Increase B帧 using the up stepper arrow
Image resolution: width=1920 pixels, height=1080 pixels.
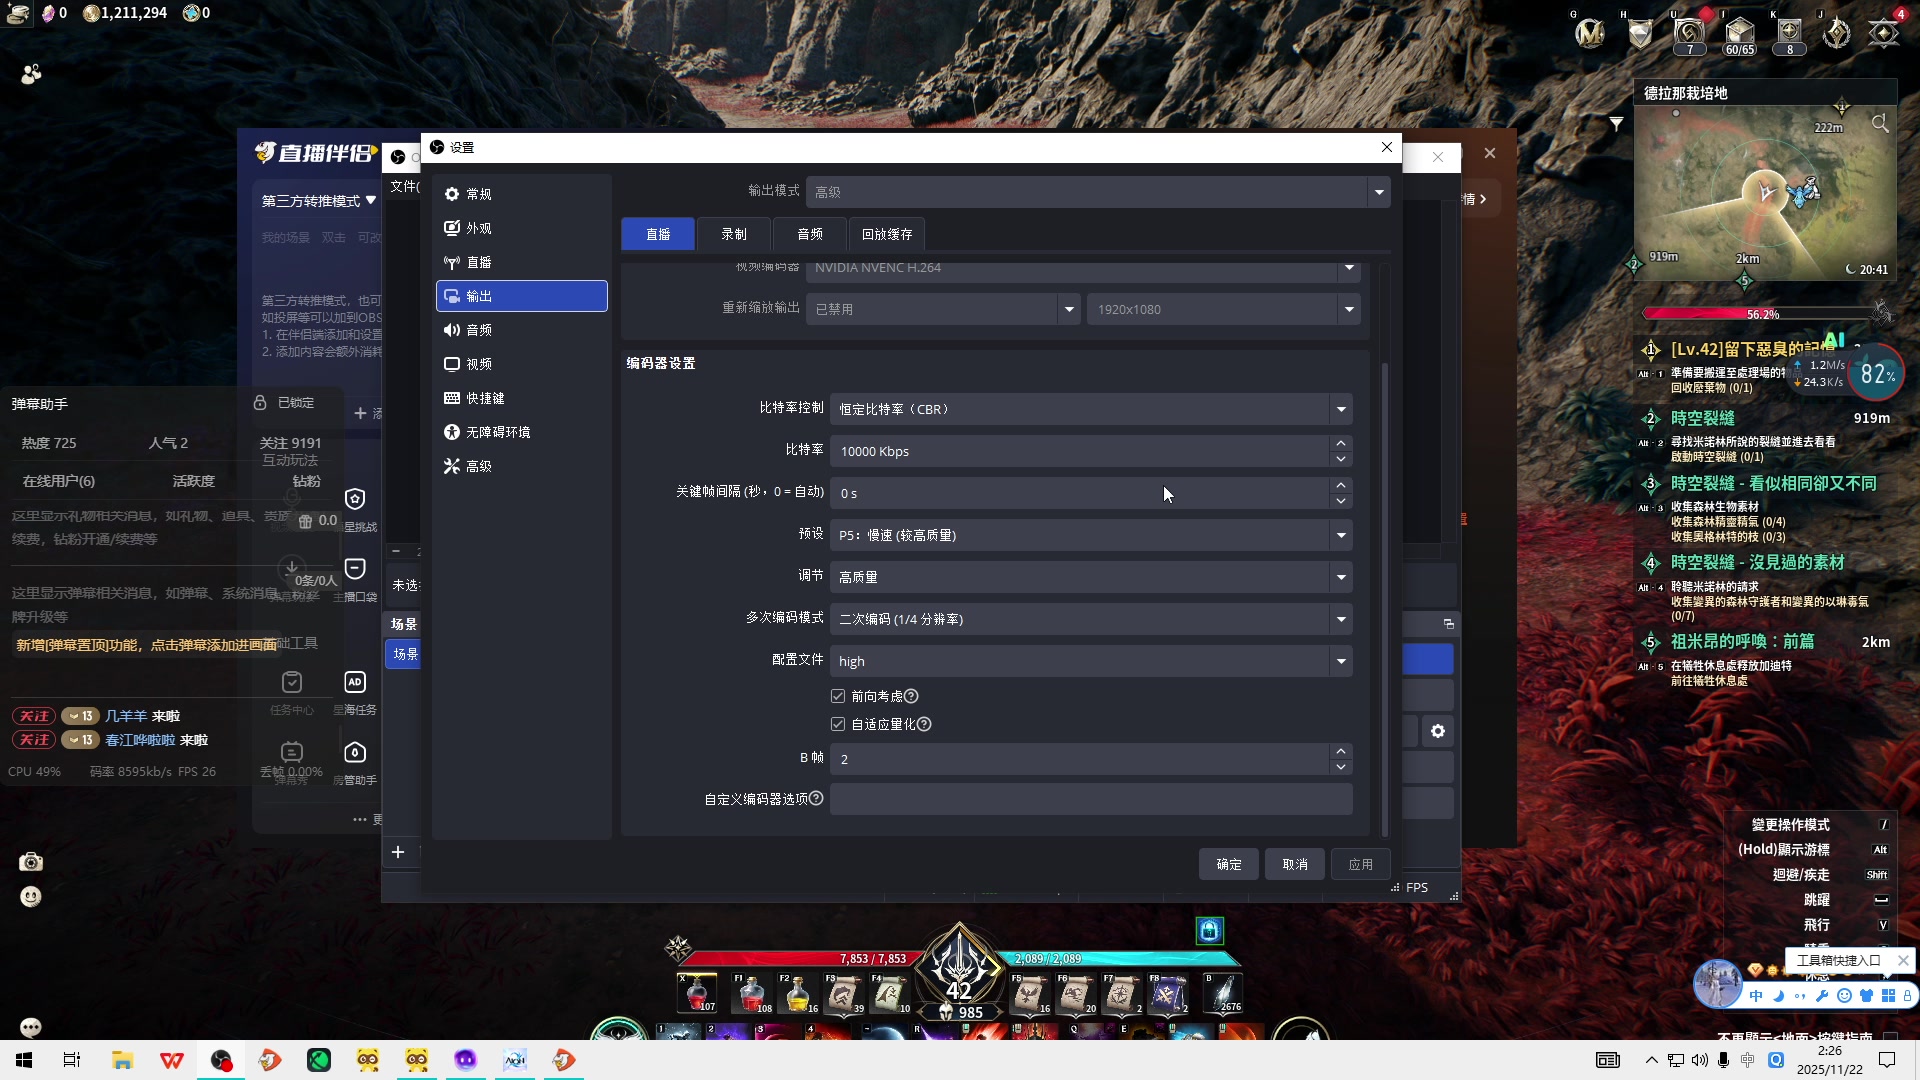coord(1340,752)
